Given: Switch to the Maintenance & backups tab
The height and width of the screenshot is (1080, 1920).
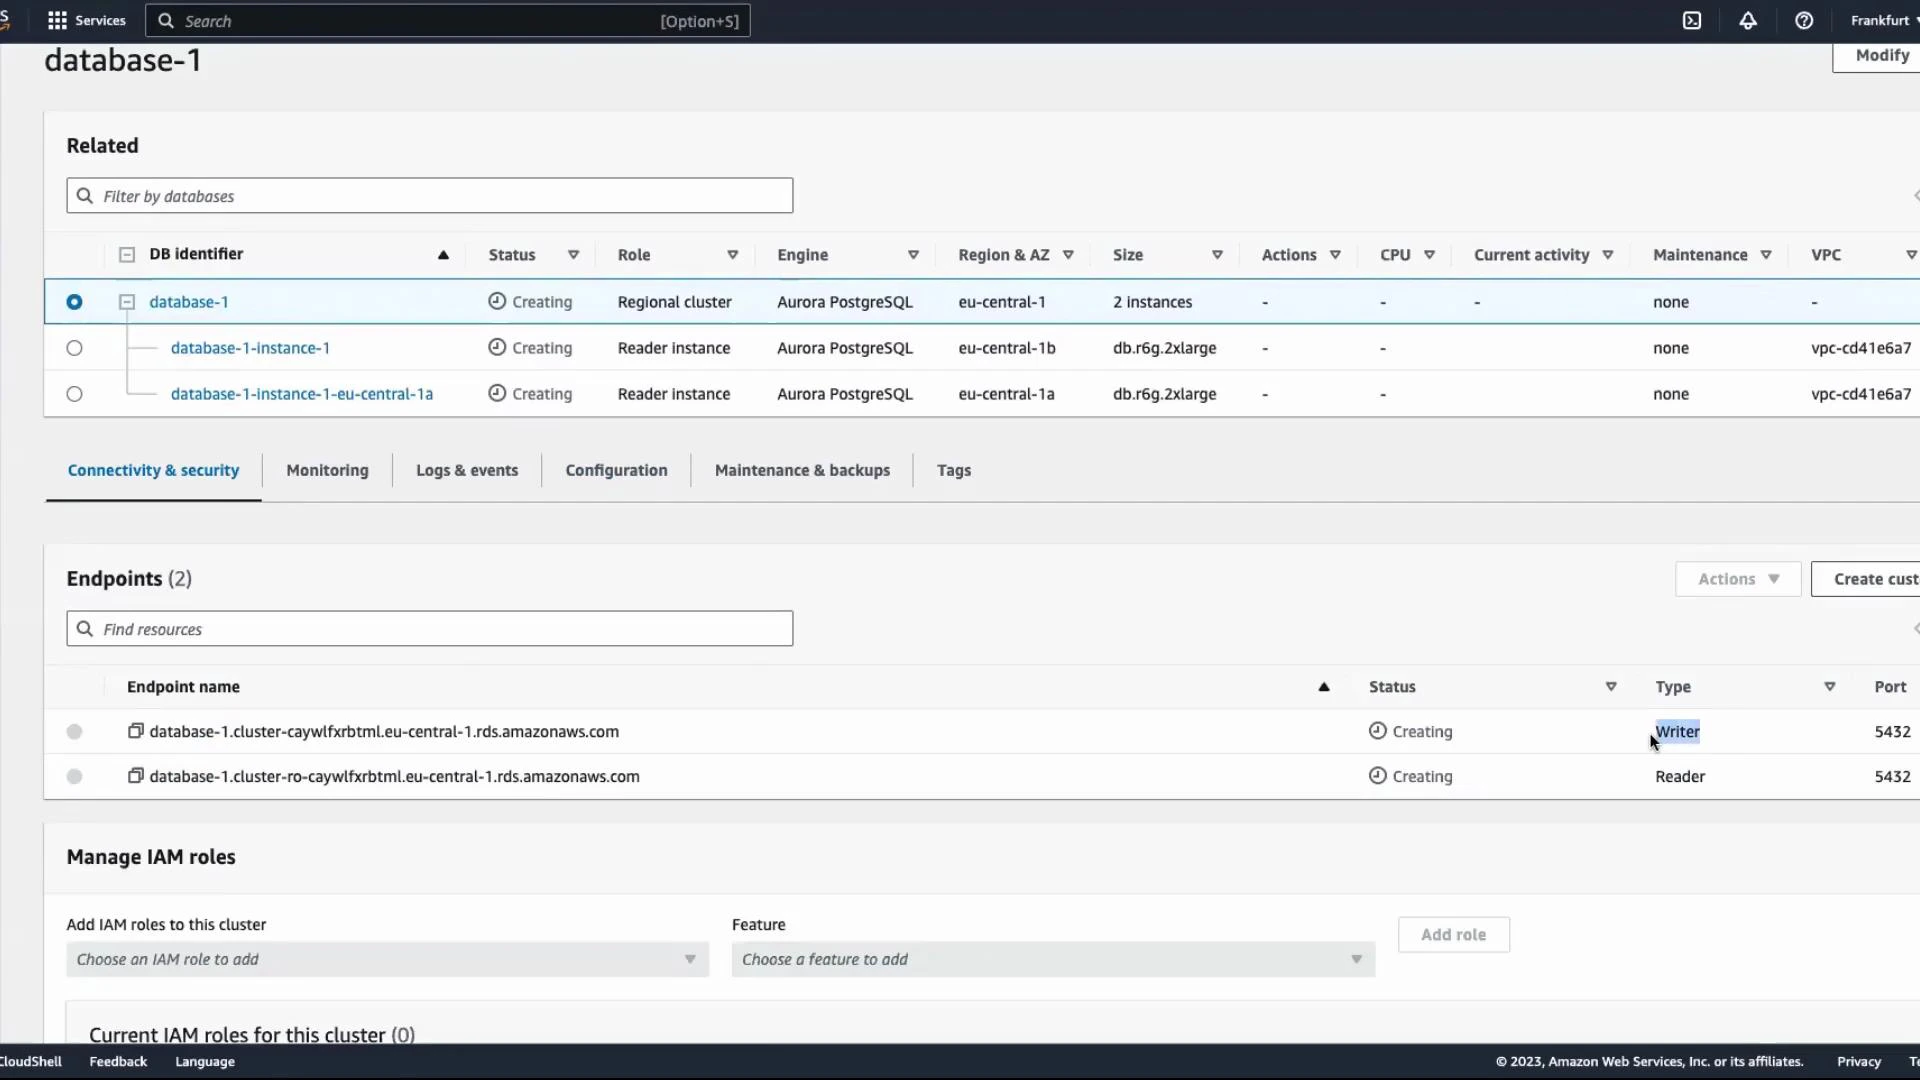Looking at the screenshot, I should [x=801, y=469].
